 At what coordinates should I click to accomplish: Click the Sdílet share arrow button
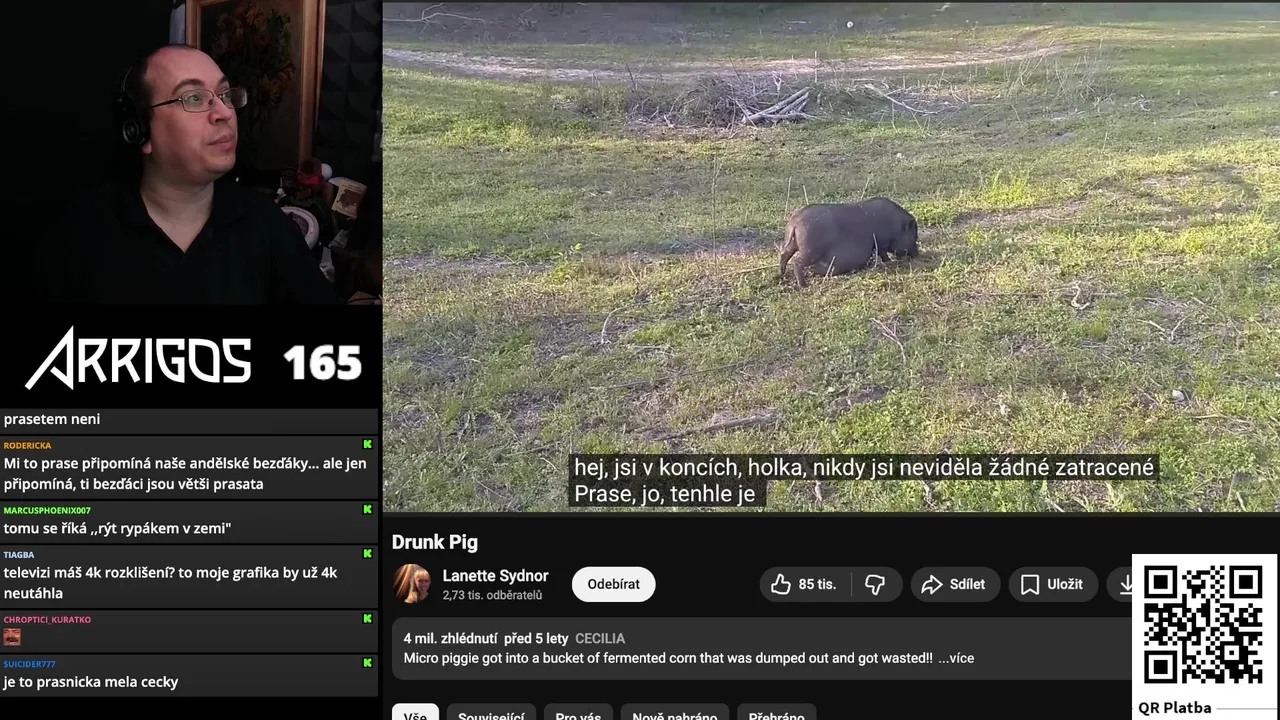(954, 585)
